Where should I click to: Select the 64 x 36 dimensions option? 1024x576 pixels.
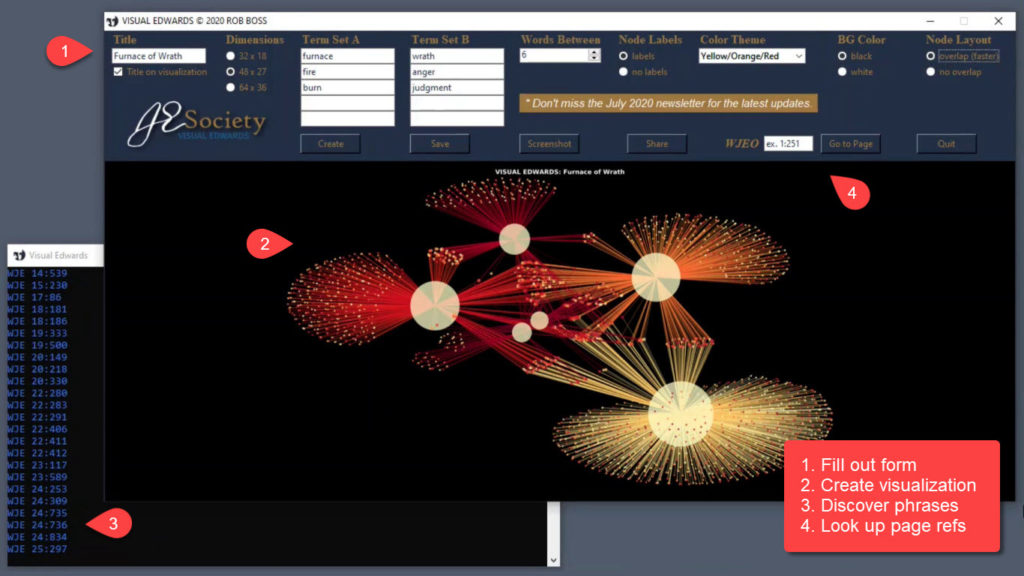pos(231,88)
